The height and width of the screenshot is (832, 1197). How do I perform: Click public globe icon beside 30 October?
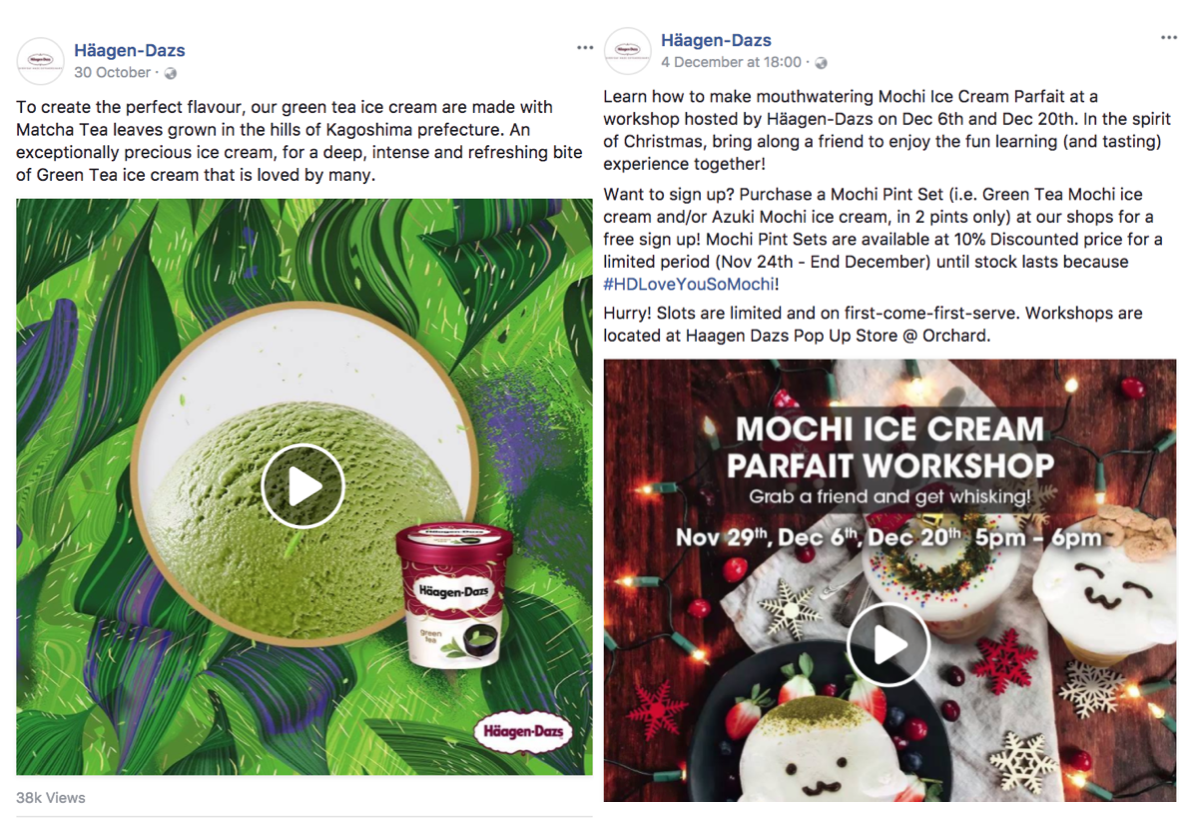point(170,73)
